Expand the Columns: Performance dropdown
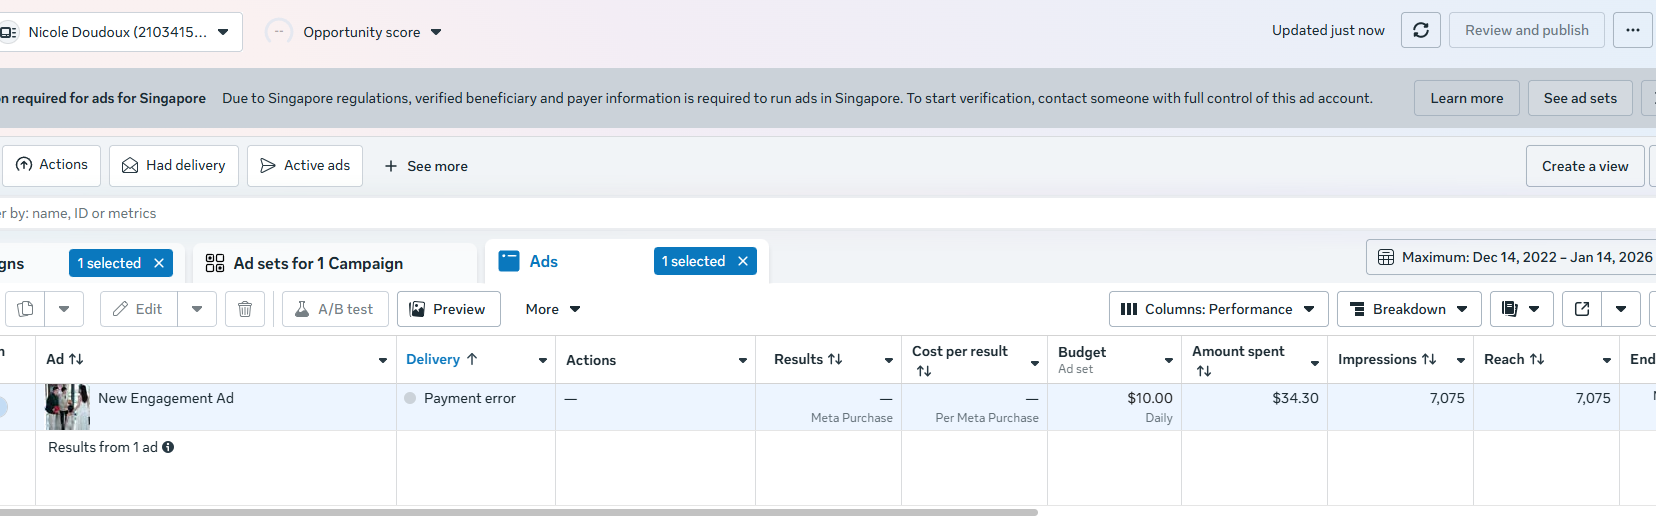The width and height of the screenshot is (1656, 523). [x=1218, y=309]
